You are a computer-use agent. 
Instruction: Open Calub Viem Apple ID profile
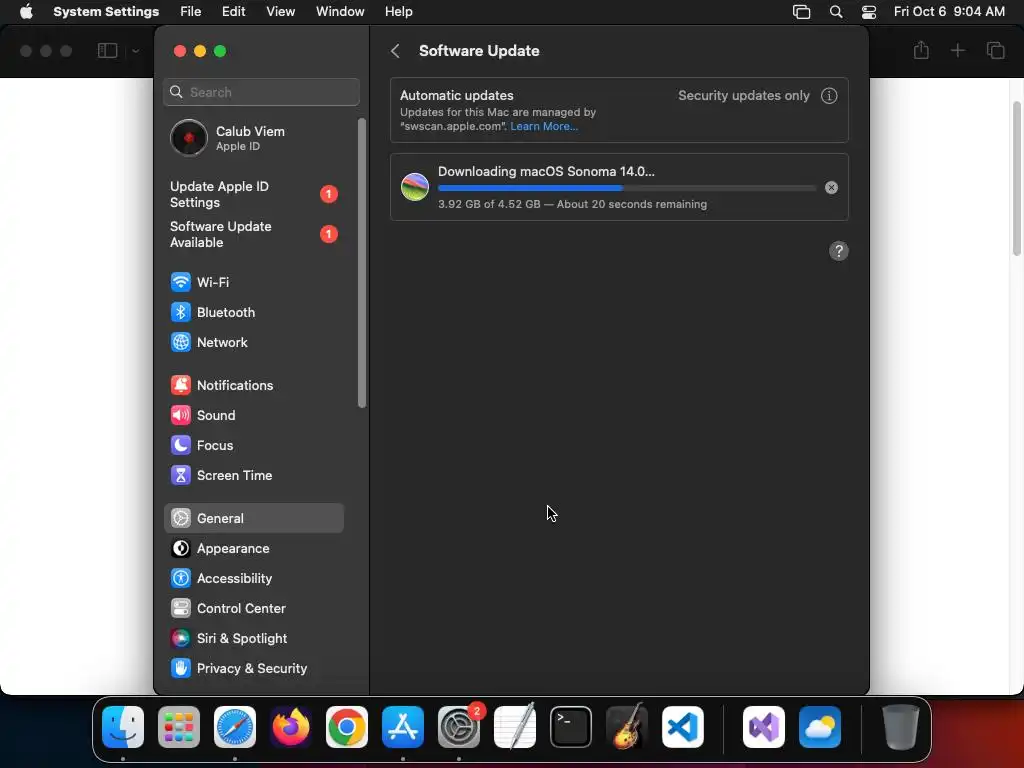[x=253, y=138]
